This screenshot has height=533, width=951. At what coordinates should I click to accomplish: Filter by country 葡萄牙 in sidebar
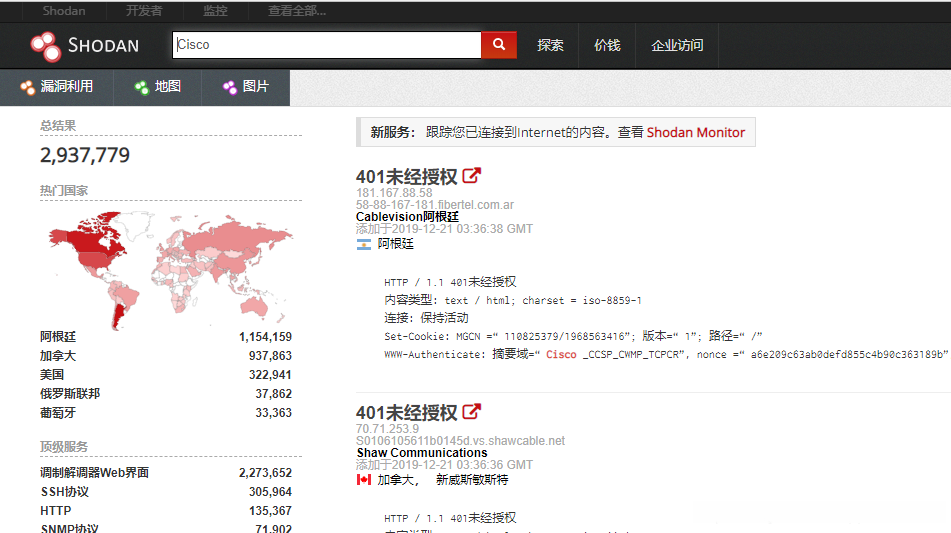(x=58, y=413)
